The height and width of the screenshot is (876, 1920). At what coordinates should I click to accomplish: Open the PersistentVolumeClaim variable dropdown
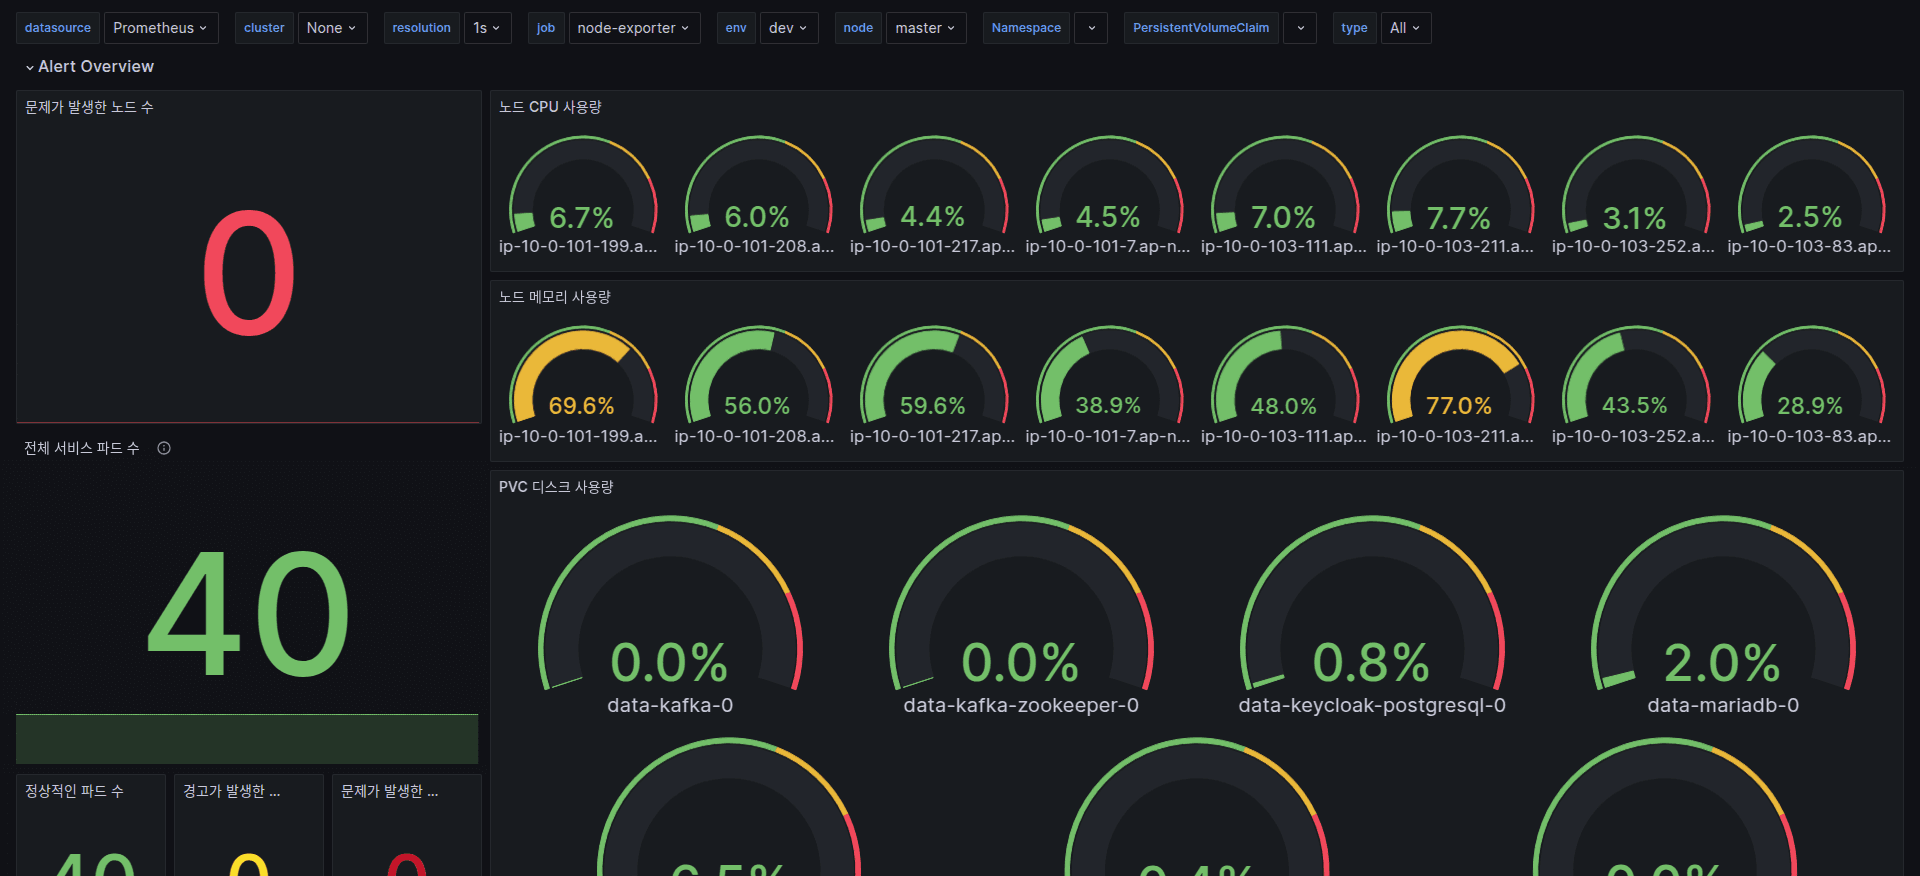click(1300, 28)
